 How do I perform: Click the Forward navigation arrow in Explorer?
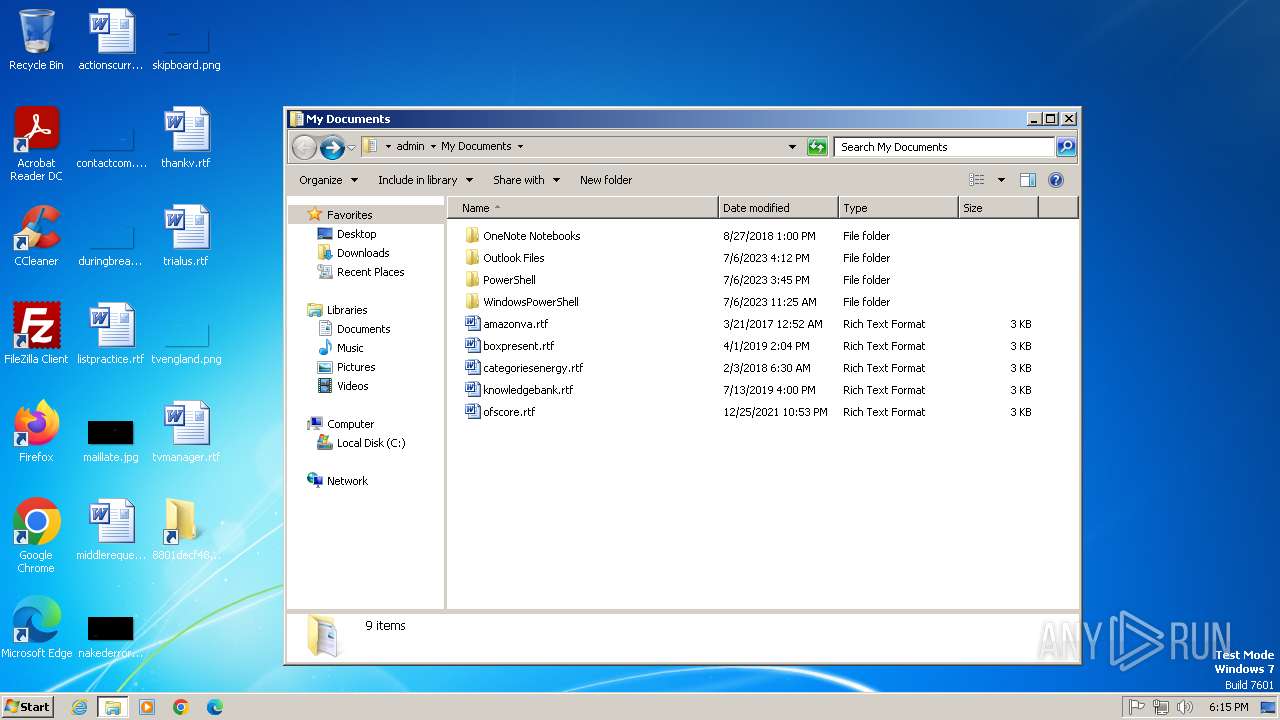click(x=332, y=147)
